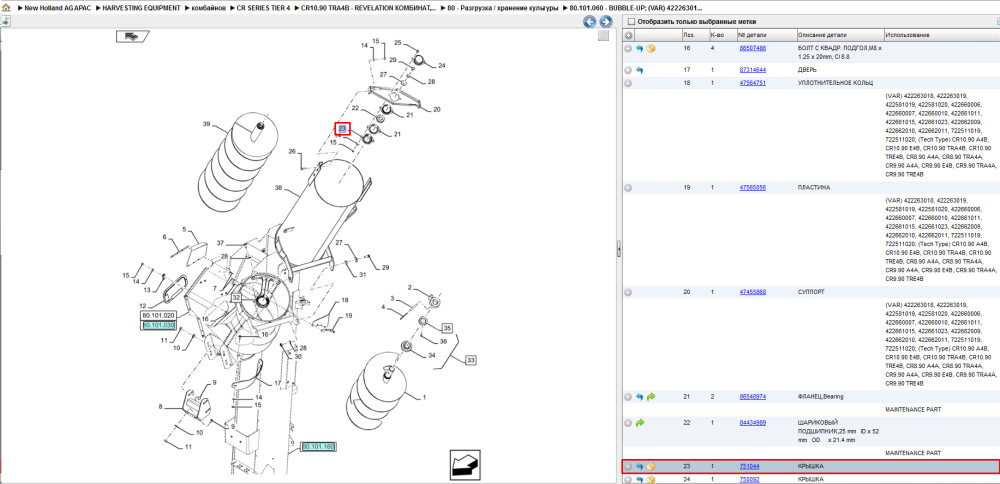
Task: Open комбайнов breadcrumb
Action: tap(209, 9)
